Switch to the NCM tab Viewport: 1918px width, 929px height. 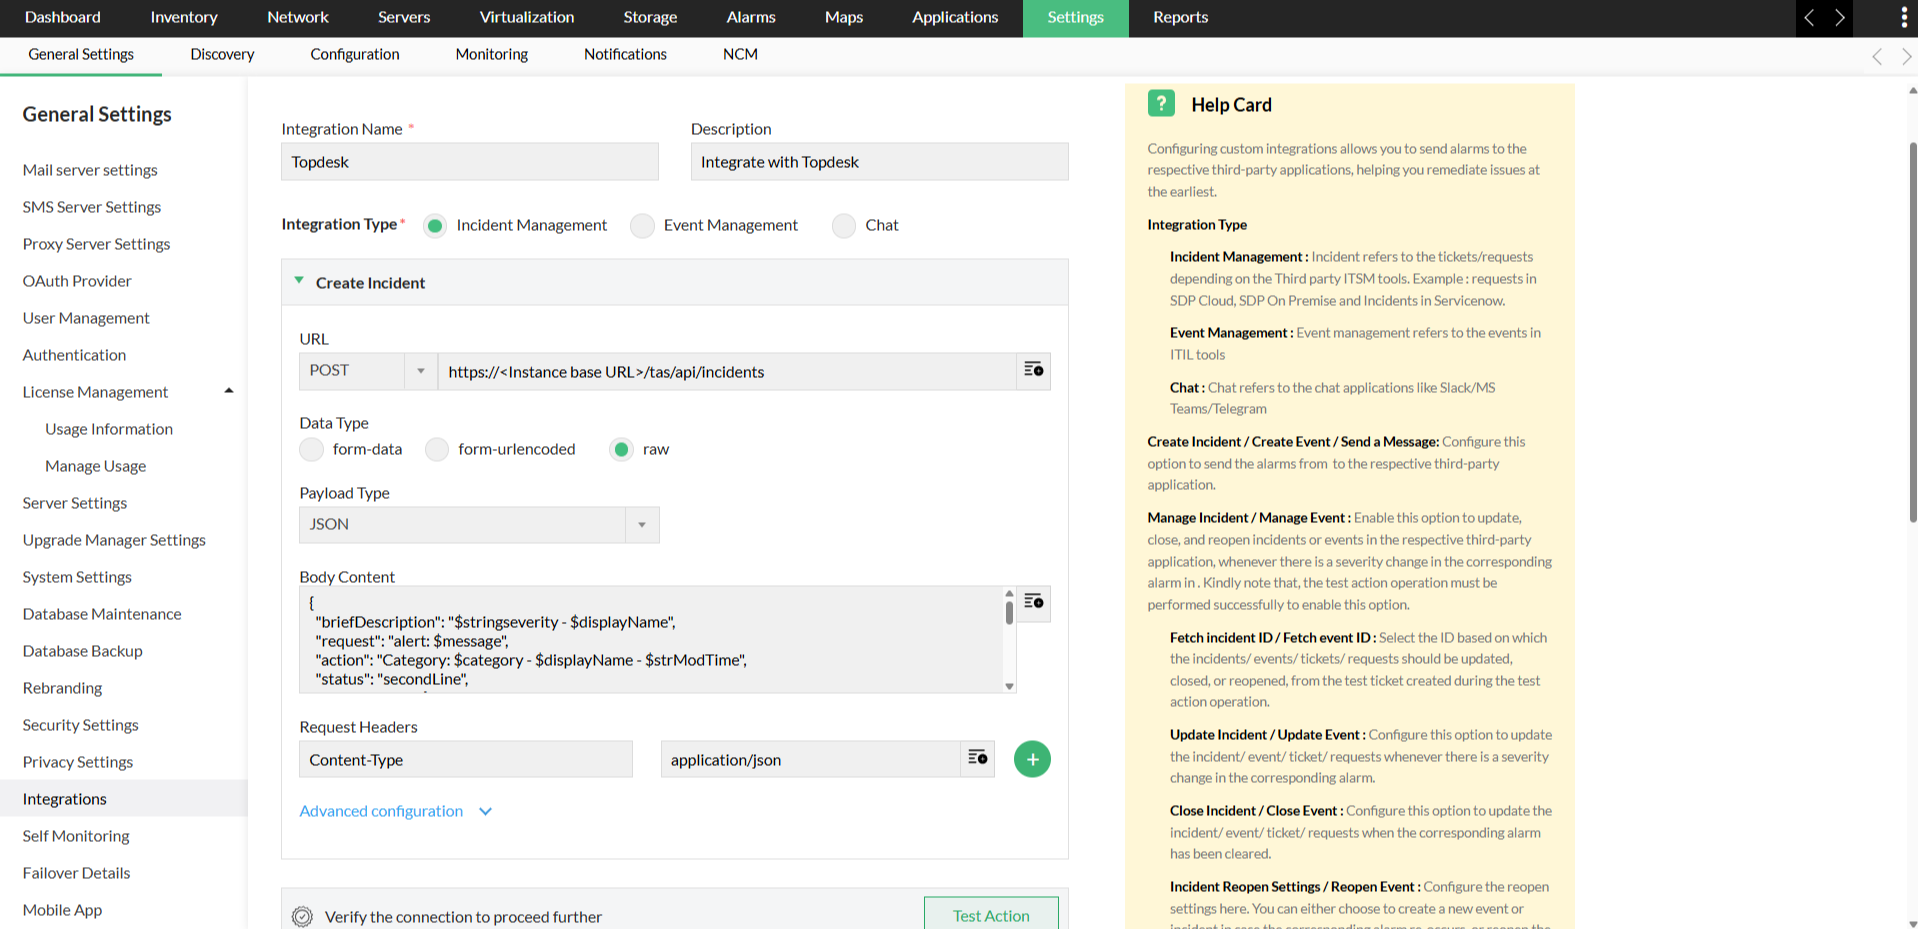click(740, 54)
